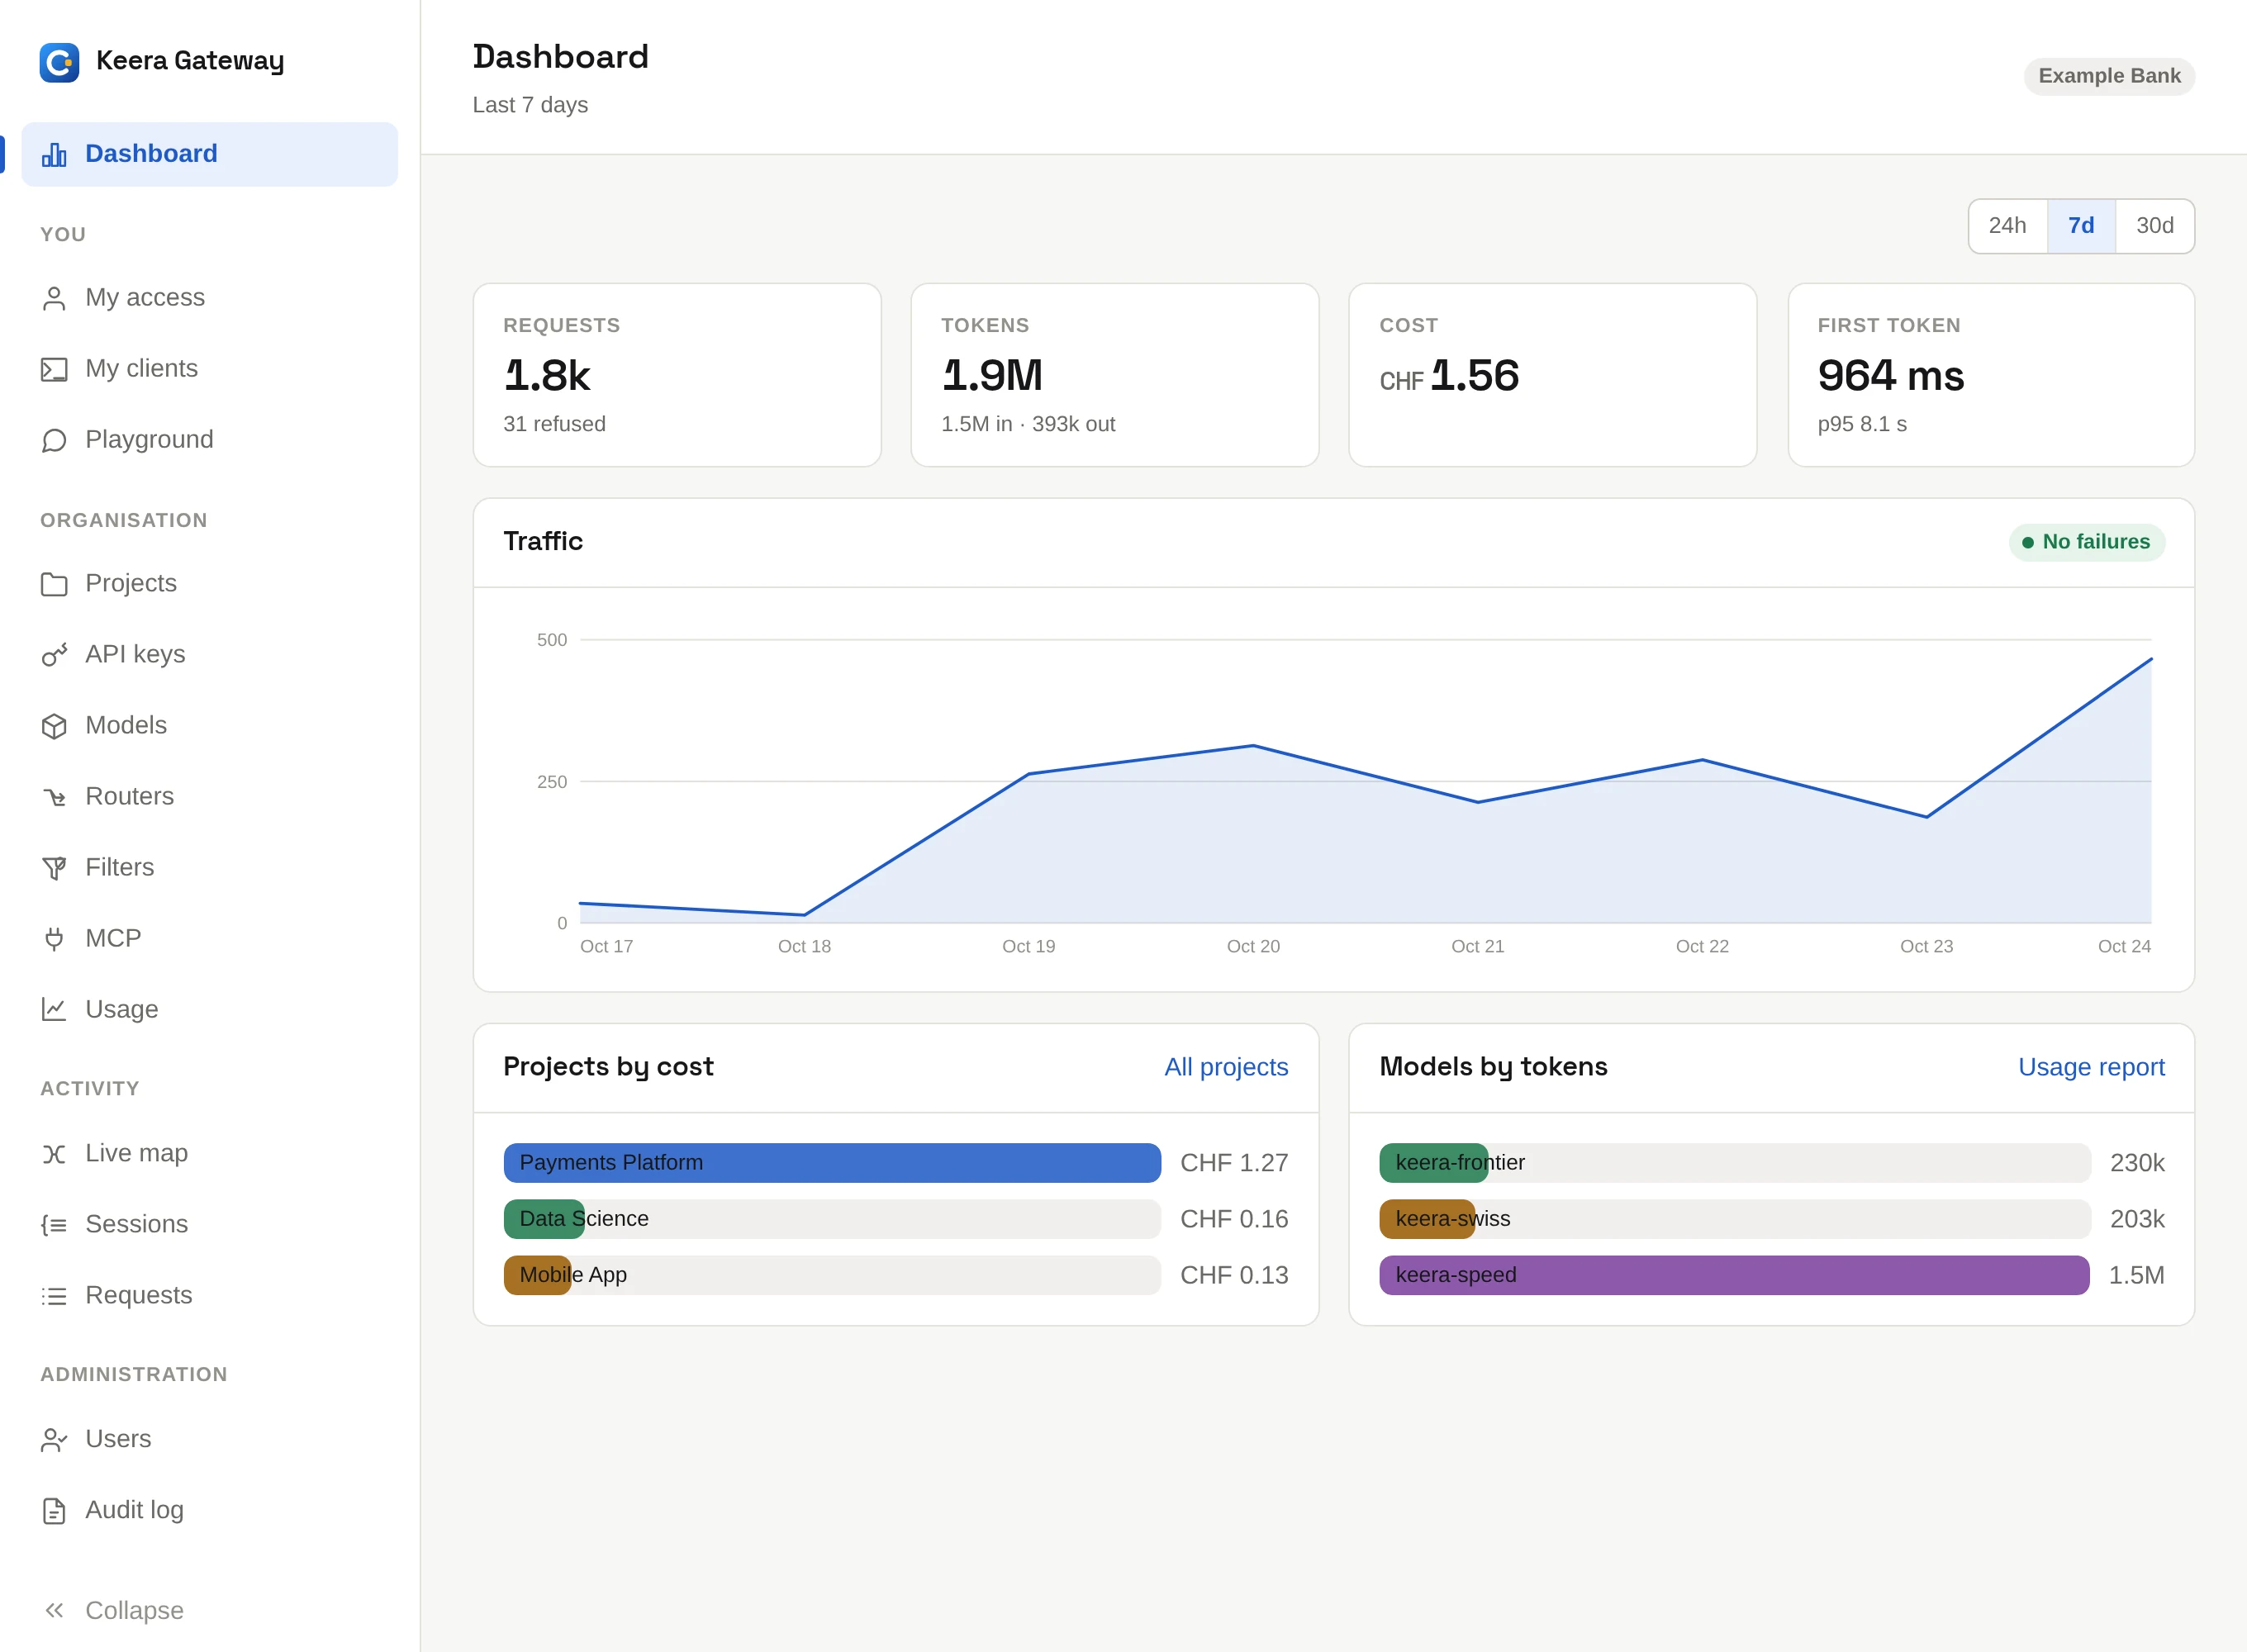Open the Usage report link
The image size is (2247, 1652).
(x=2091, y=1067)
